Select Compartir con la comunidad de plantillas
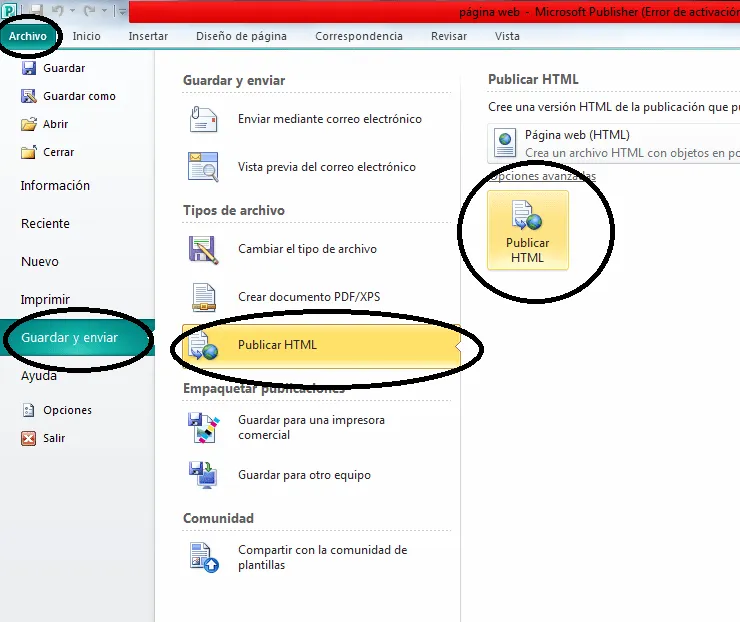The image size is (740, 622). [321, 557]
